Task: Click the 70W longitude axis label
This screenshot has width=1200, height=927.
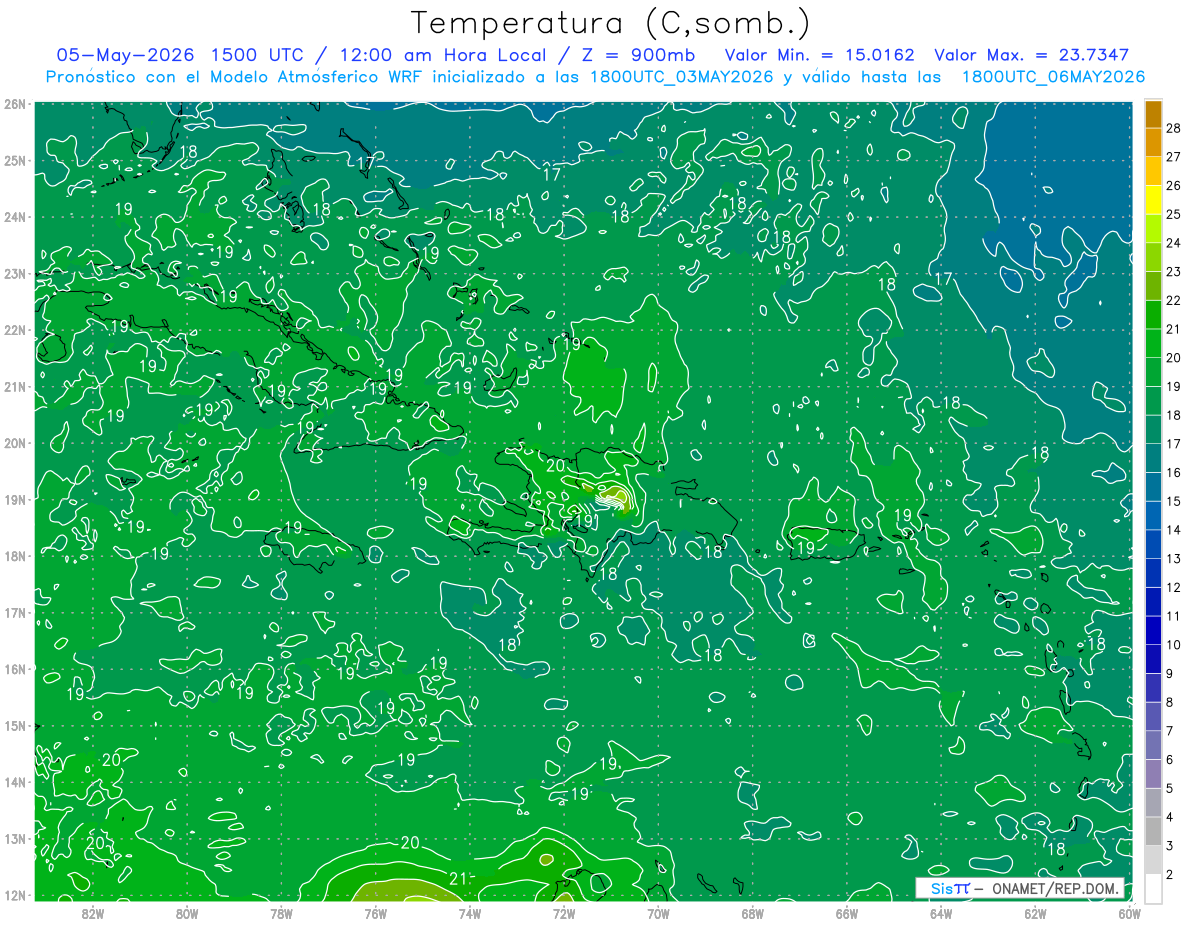Action: [x=658, y=913]
